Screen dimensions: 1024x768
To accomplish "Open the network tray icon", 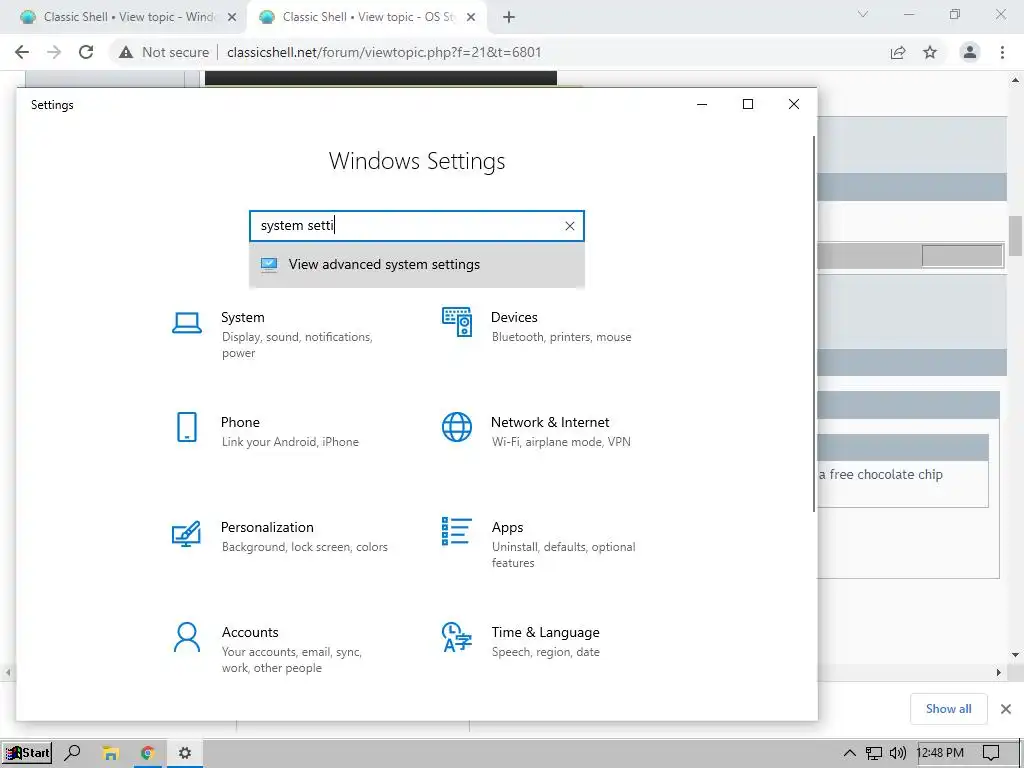I will [x=873, y=753].
